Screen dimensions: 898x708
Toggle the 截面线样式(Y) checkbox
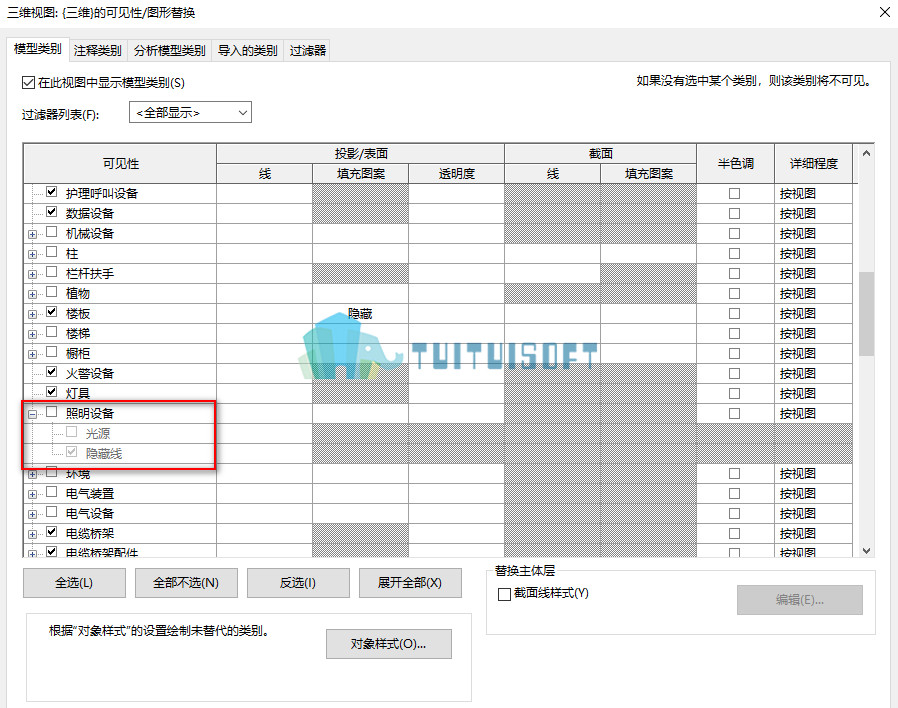click(505, 595)
